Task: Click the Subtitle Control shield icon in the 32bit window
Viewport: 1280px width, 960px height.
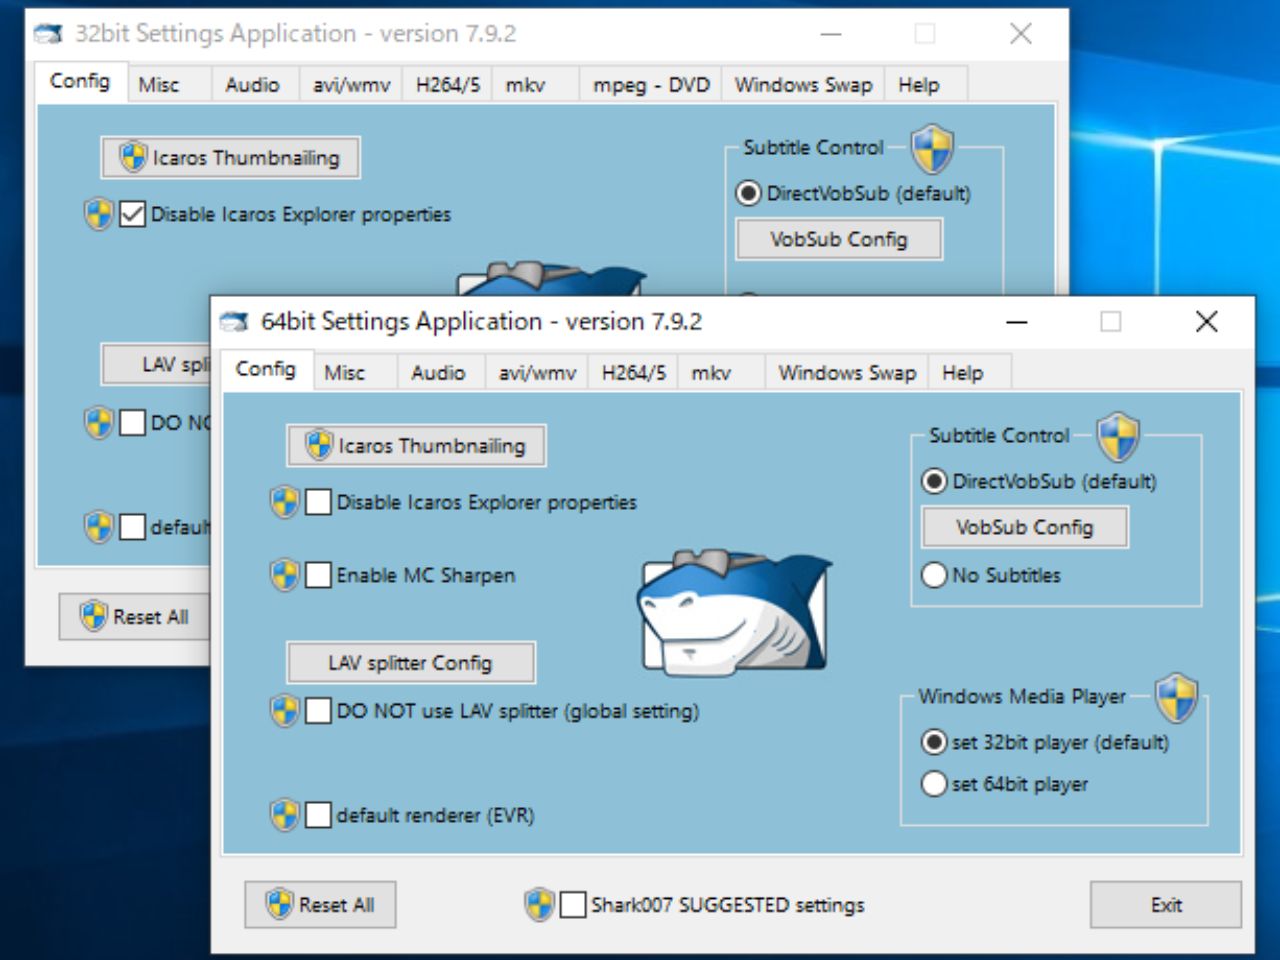Action: (x=932, y=150)
